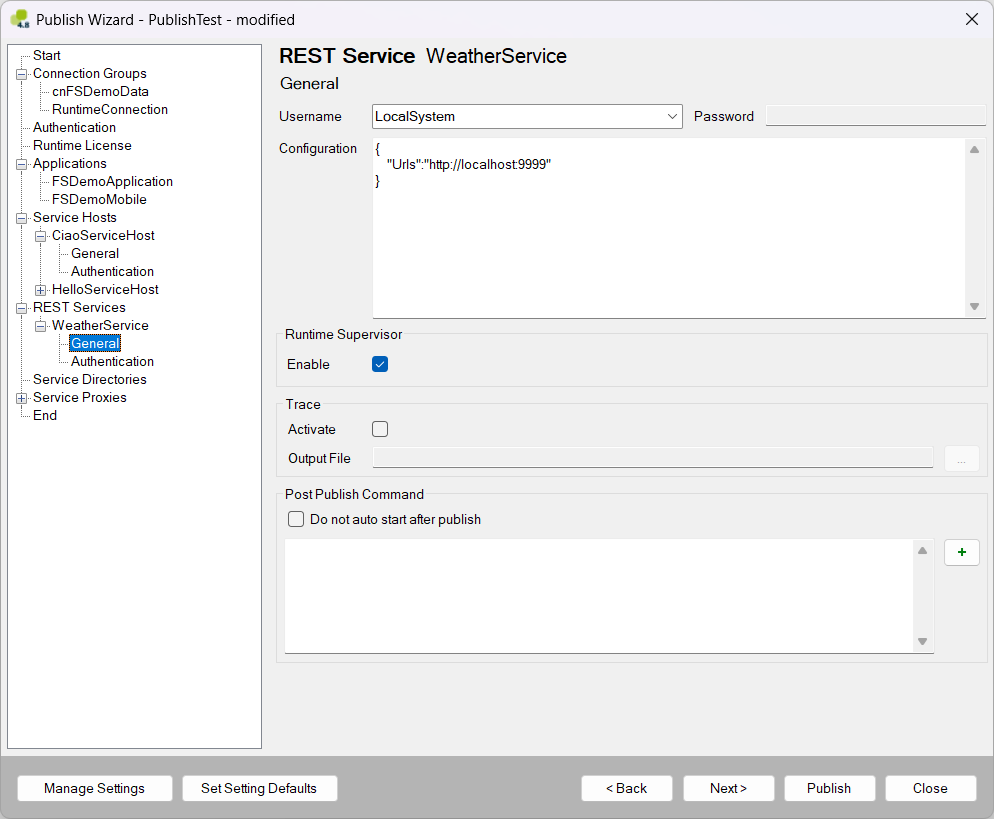Image resolution: width=994 pixels, height=819 pixels.
Task: Collapse the REST Services node
Action: (22, 308)
